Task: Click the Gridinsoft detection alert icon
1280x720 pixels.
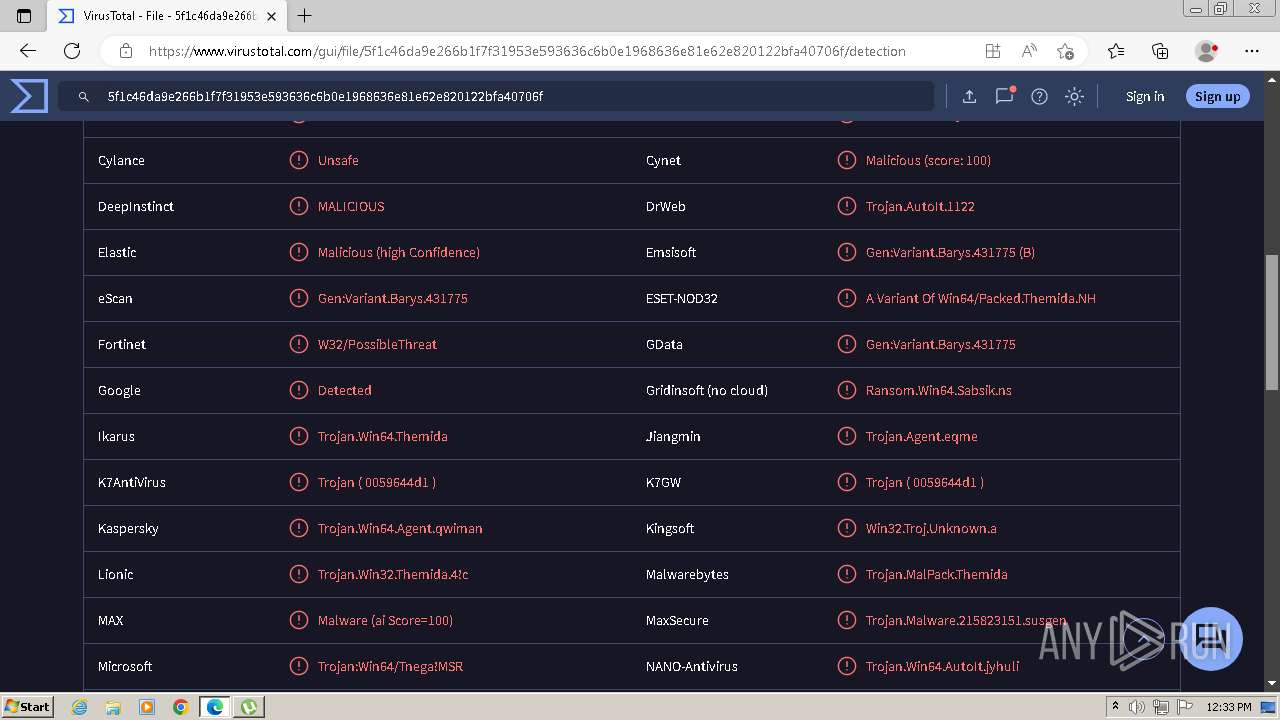Action: click(846, 390)
